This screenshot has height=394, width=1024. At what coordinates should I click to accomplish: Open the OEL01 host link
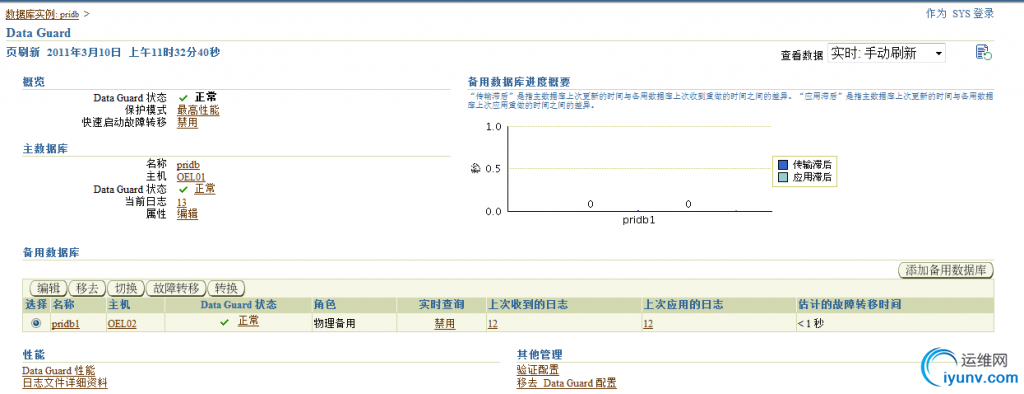click(x=191, y=176)
